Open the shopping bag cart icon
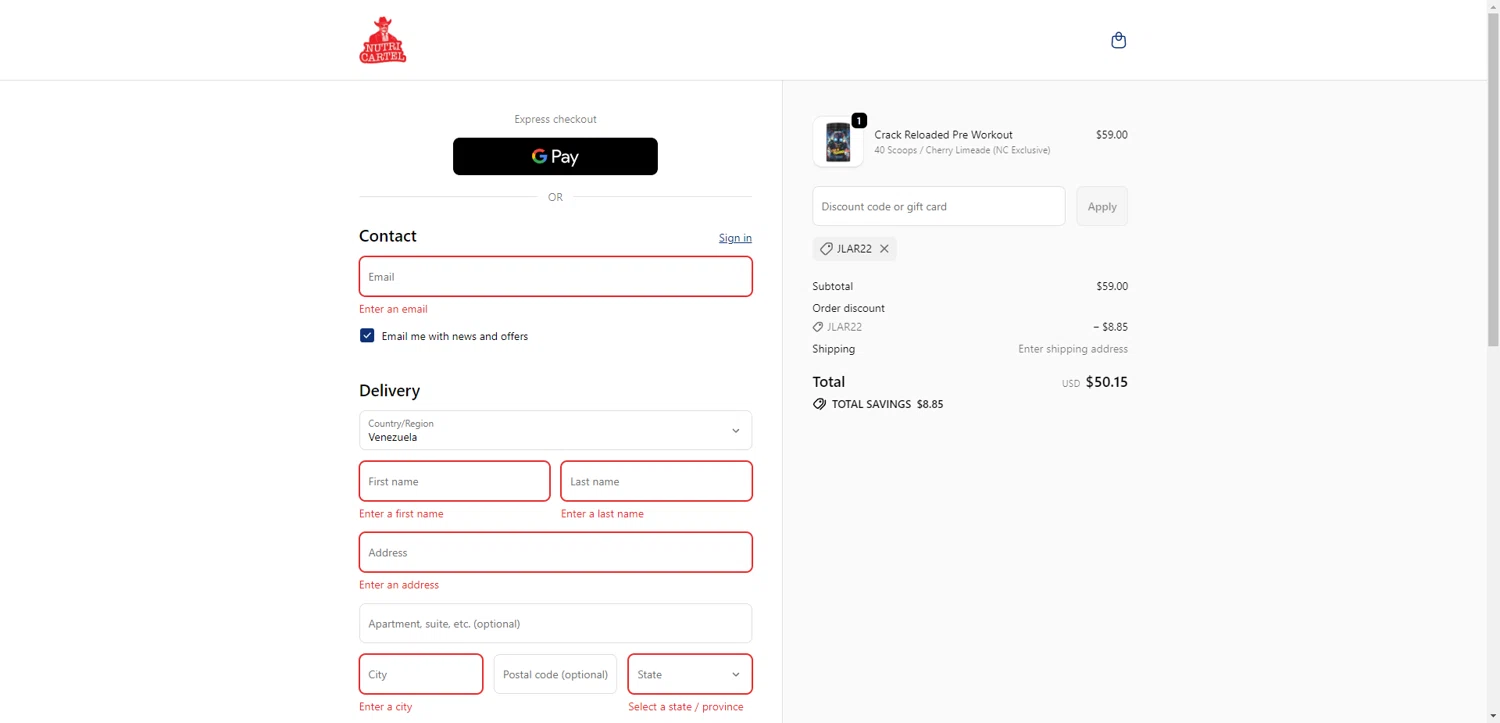 pyautogui.click(x=1119, y=40)
